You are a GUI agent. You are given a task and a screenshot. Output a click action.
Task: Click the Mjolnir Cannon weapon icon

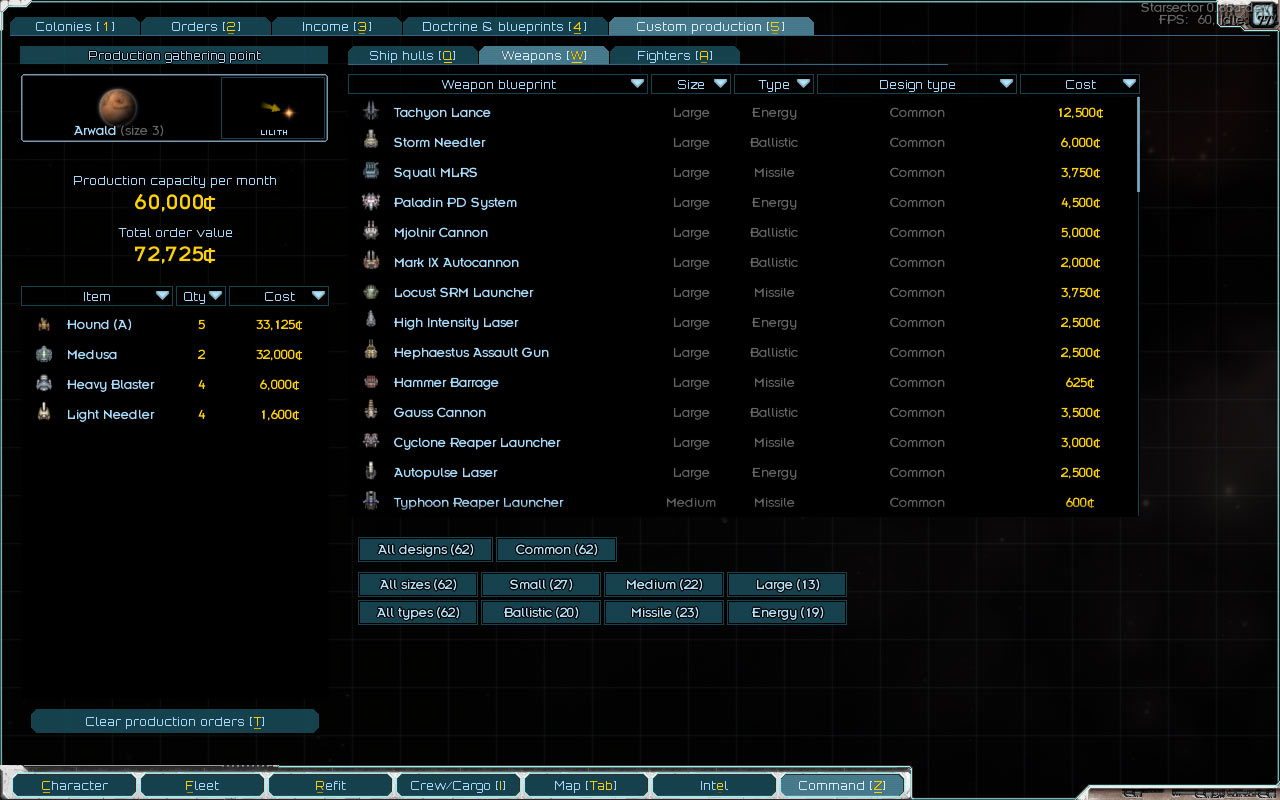pos(371,232)
